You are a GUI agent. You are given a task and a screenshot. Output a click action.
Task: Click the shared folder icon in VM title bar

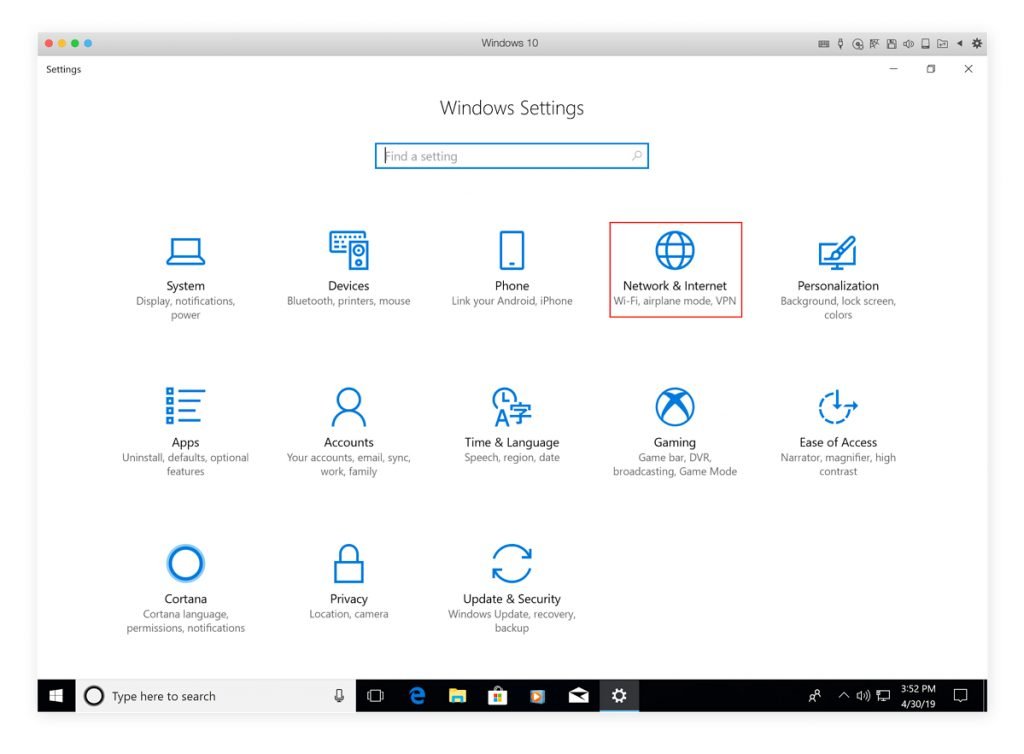942,44
